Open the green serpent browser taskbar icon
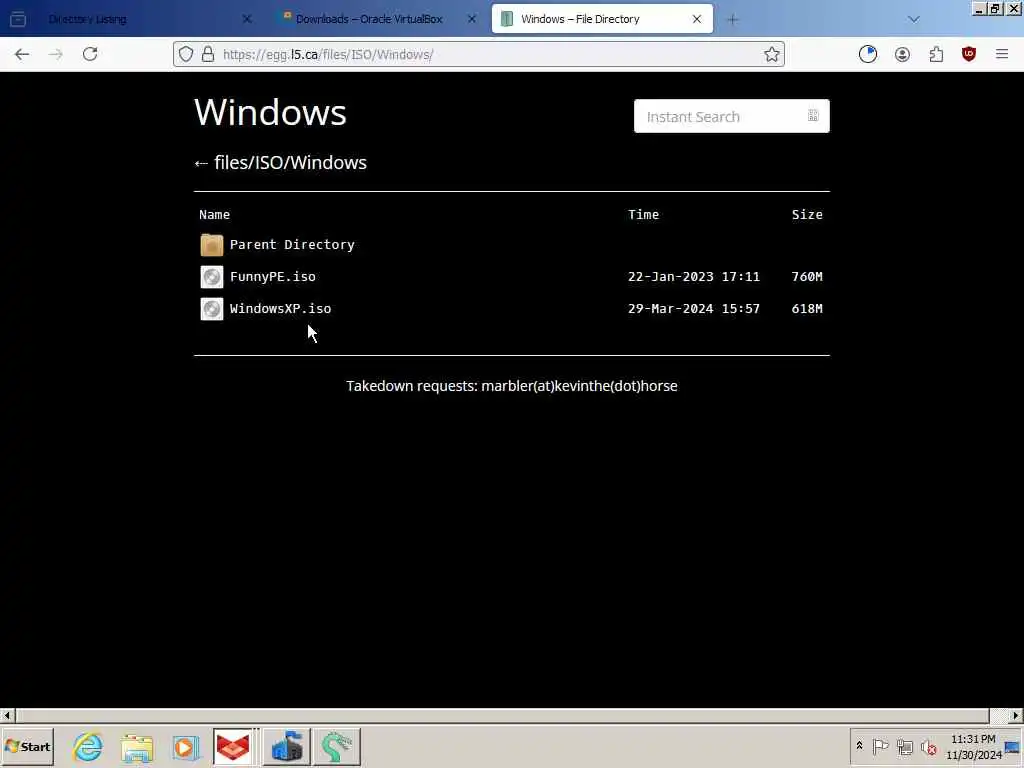Image resolution: width=1024 pixels, height=768 pixels. [336, 746]
